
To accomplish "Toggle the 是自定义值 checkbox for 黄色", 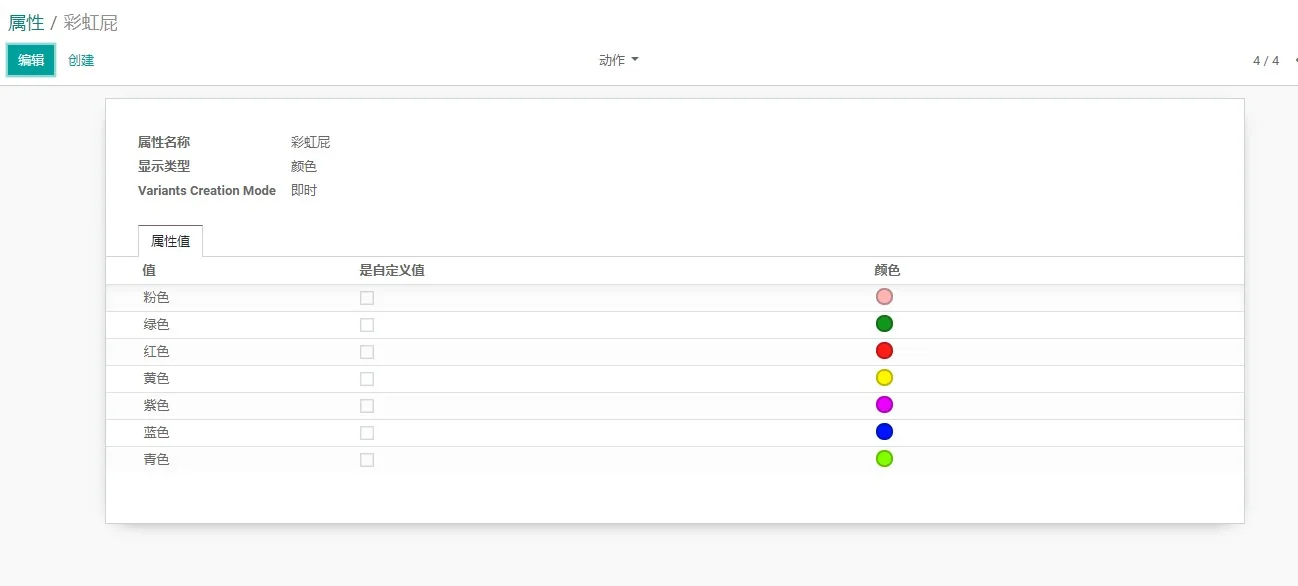I will click(366, 378).
